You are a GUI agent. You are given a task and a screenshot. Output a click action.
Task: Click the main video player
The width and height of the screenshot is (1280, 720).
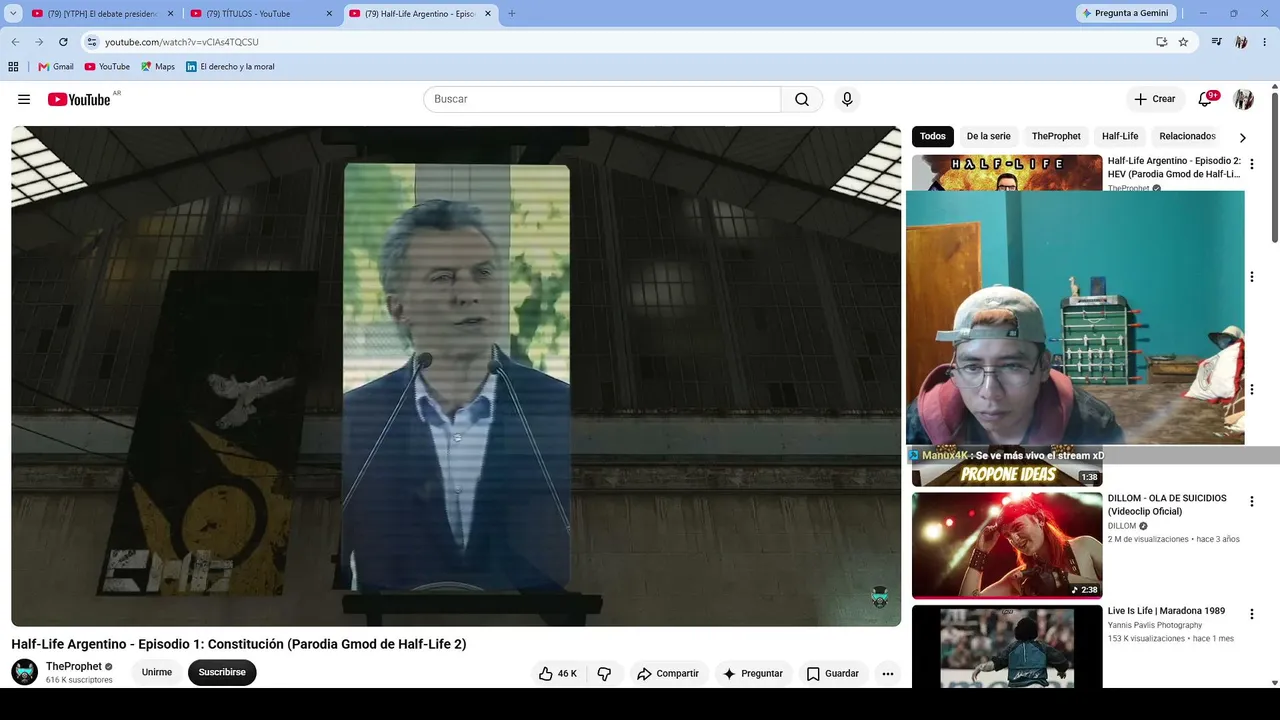456,376
